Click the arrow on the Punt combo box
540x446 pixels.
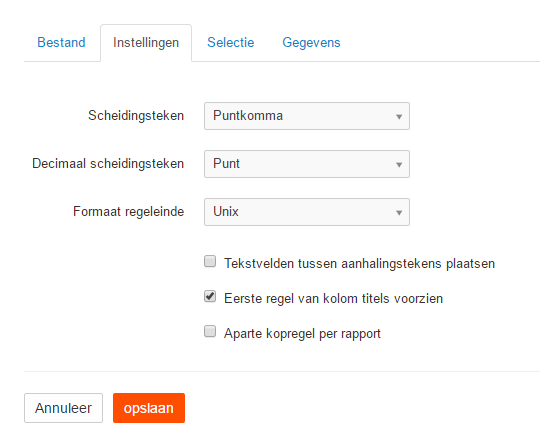(x=399, y=165)
